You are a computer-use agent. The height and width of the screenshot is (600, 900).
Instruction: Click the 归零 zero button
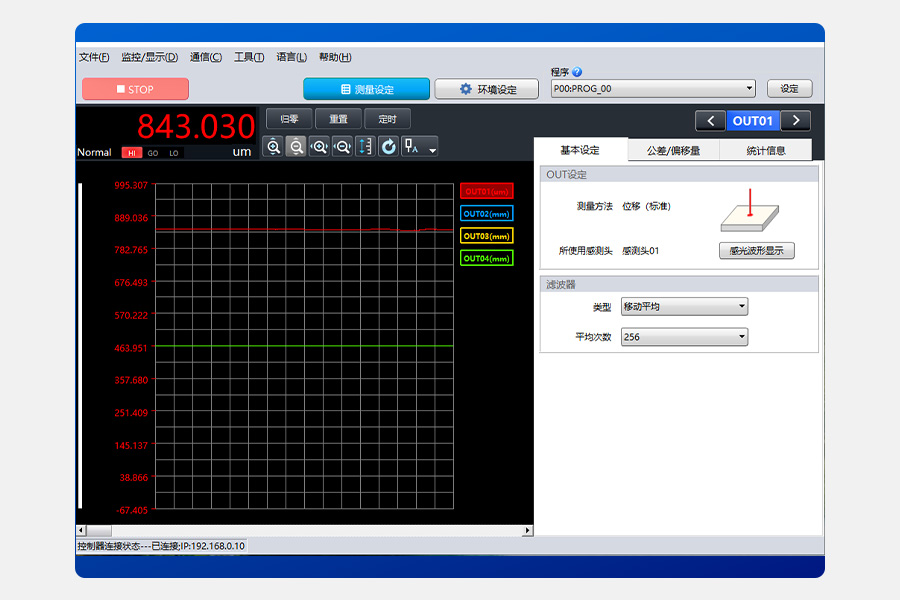pos(289,119)
